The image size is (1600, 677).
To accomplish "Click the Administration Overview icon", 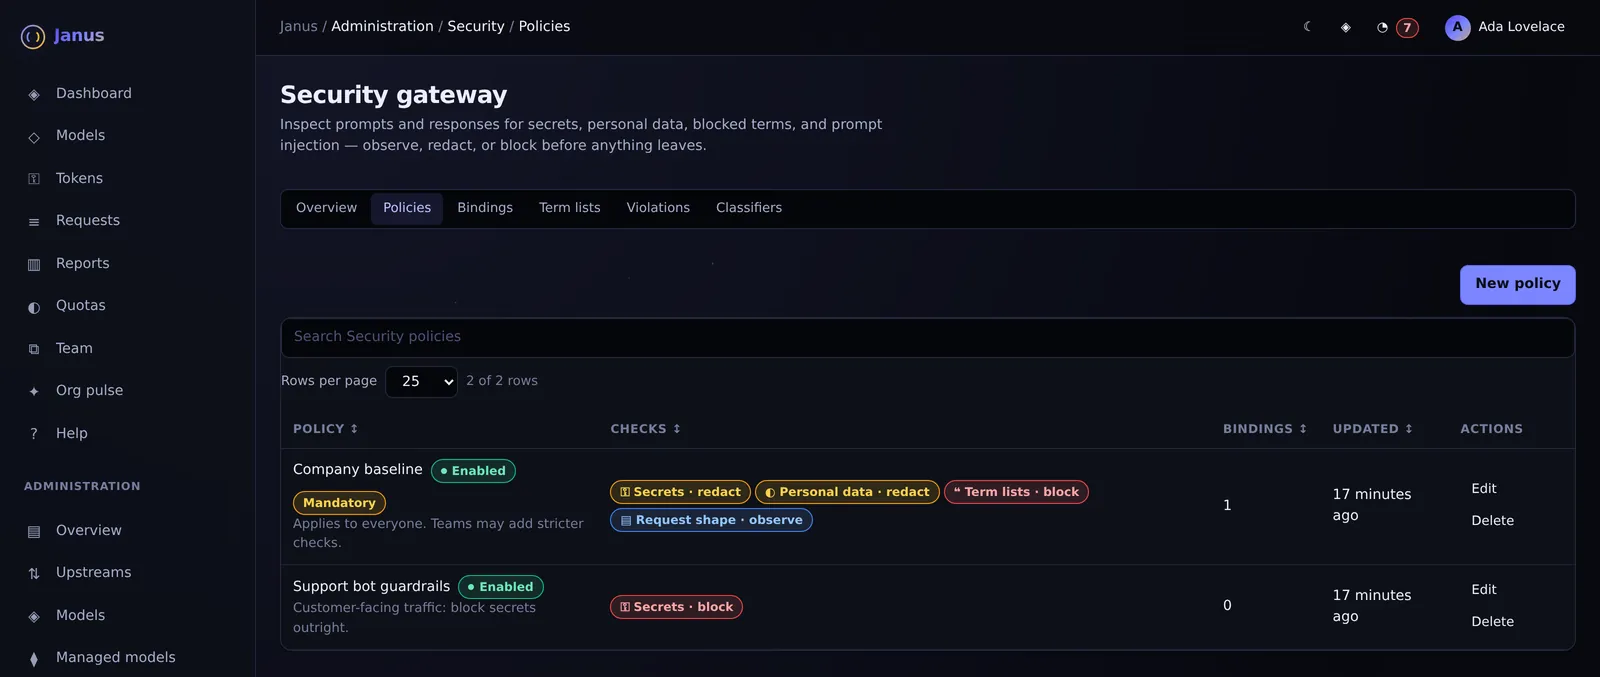I will click(x=34, y=531).
